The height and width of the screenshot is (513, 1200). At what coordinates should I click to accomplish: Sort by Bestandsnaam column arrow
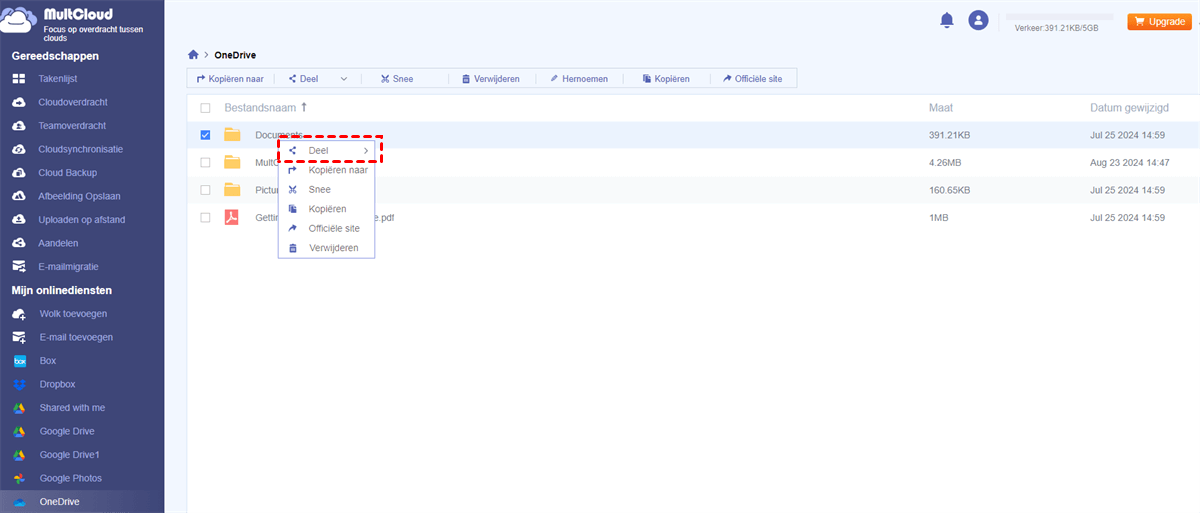point(304,107)
